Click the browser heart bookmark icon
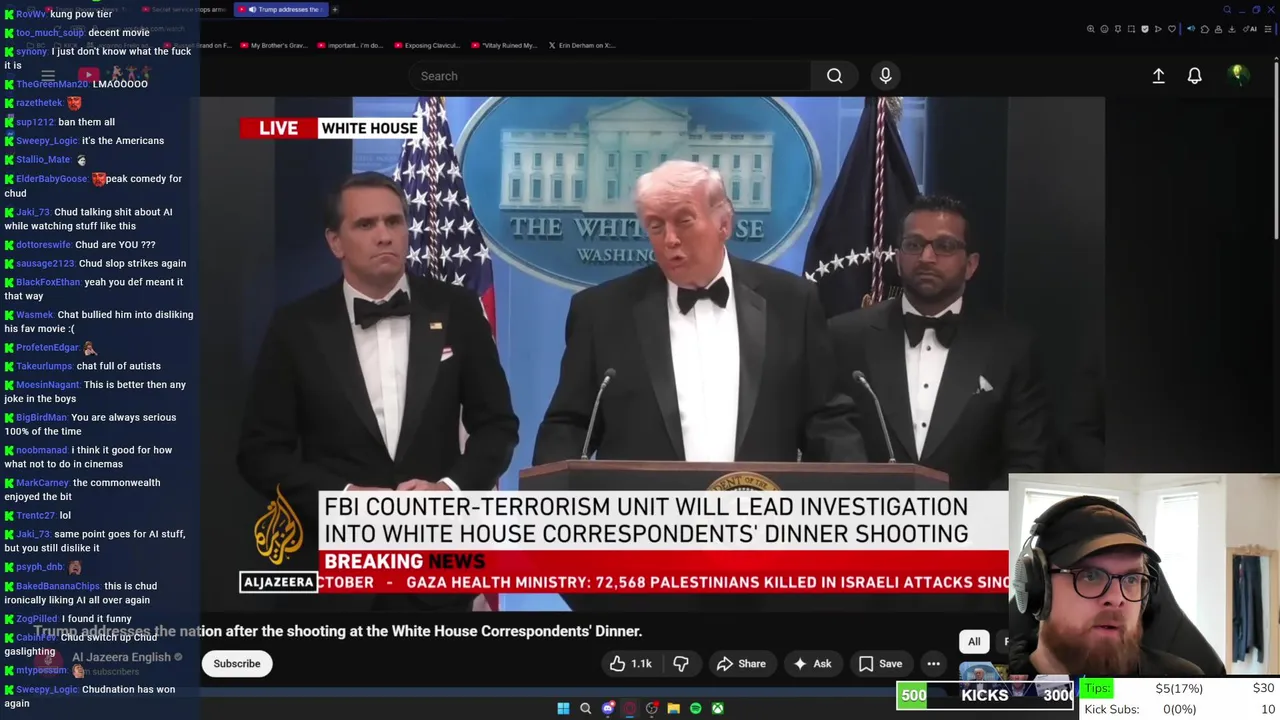Viewport: 1280px width, 720px height. point(1172,29)
